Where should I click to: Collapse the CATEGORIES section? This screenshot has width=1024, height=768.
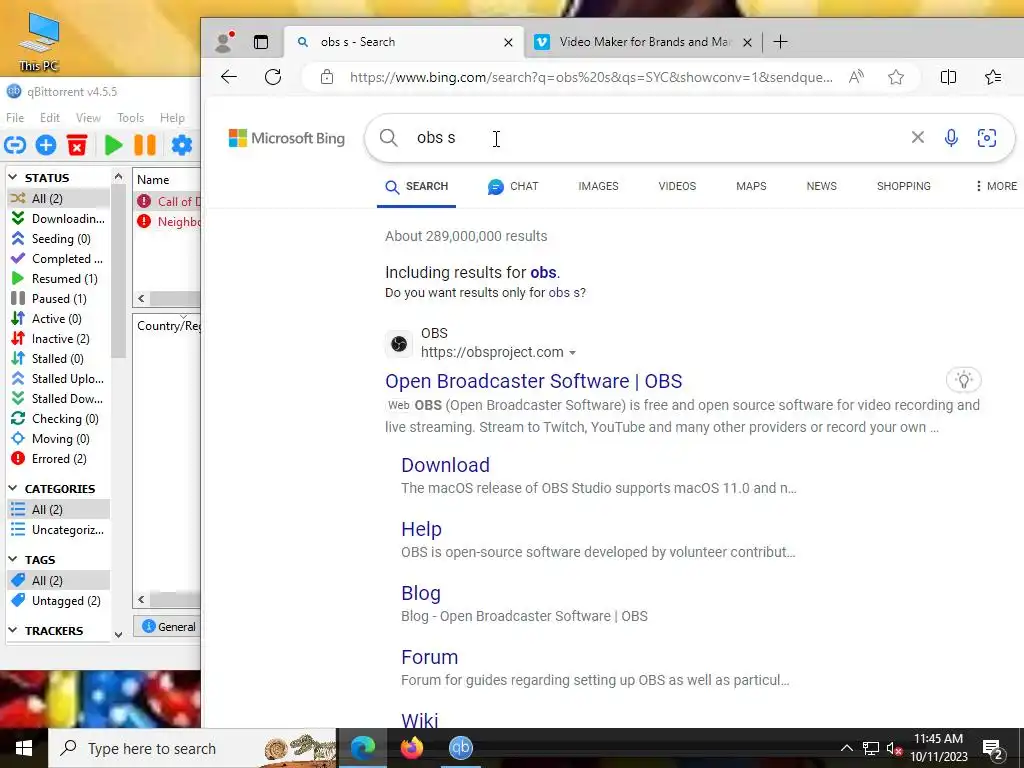pos(12,488)
